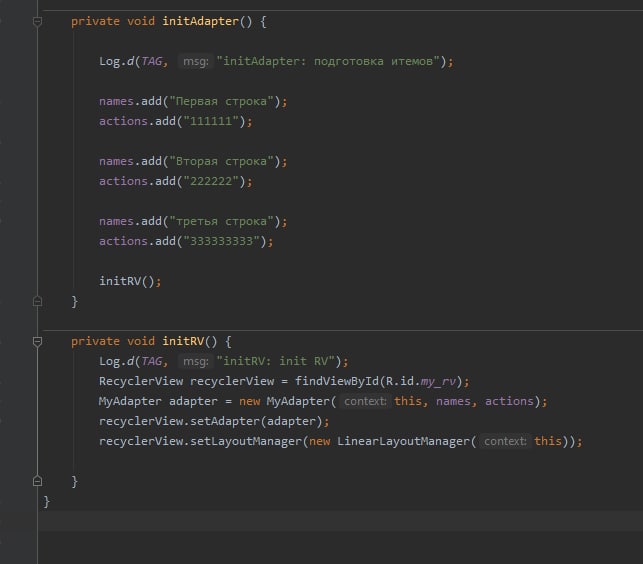Image resolution: width=643 pixels, height=564 pixels.
Task: Click the "initAdapter: подготовка итемов" string
Action: pos(328,62)
